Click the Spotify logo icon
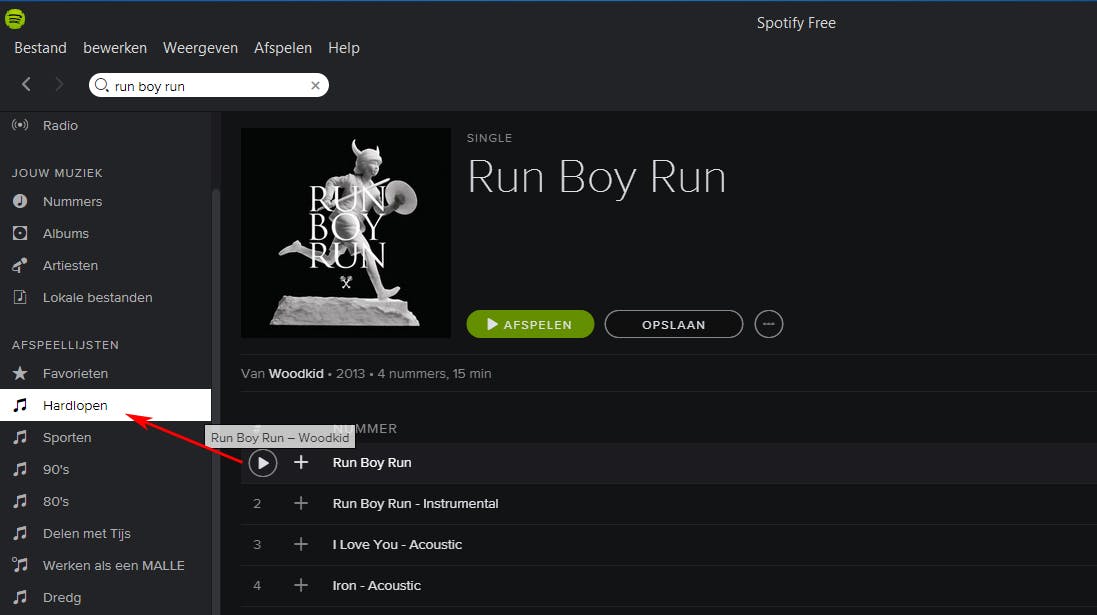The height and width of the screenshot is (615, 1097). pos(15,19)
